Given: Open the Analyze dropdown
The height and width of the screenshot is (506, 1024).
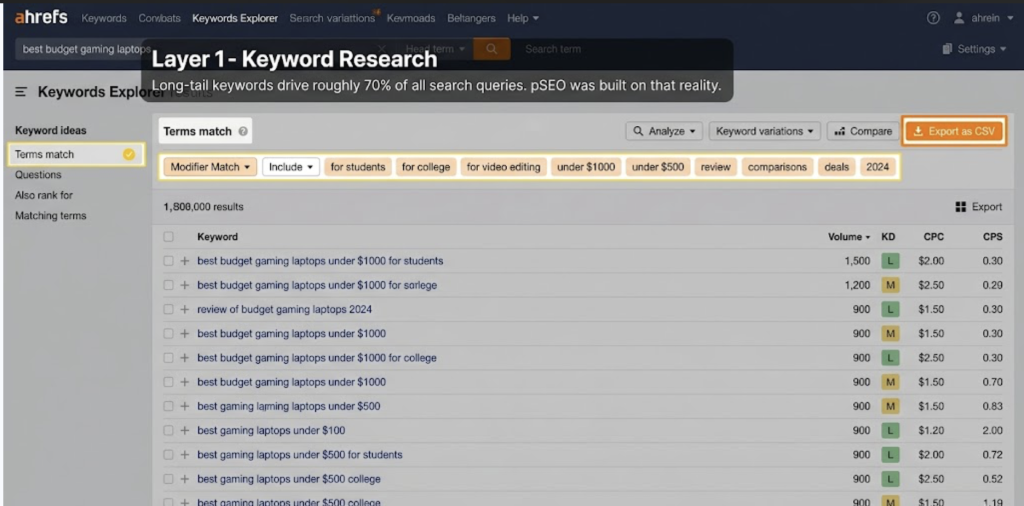Looking at the screenshot, I should click(x=664, y=131).
